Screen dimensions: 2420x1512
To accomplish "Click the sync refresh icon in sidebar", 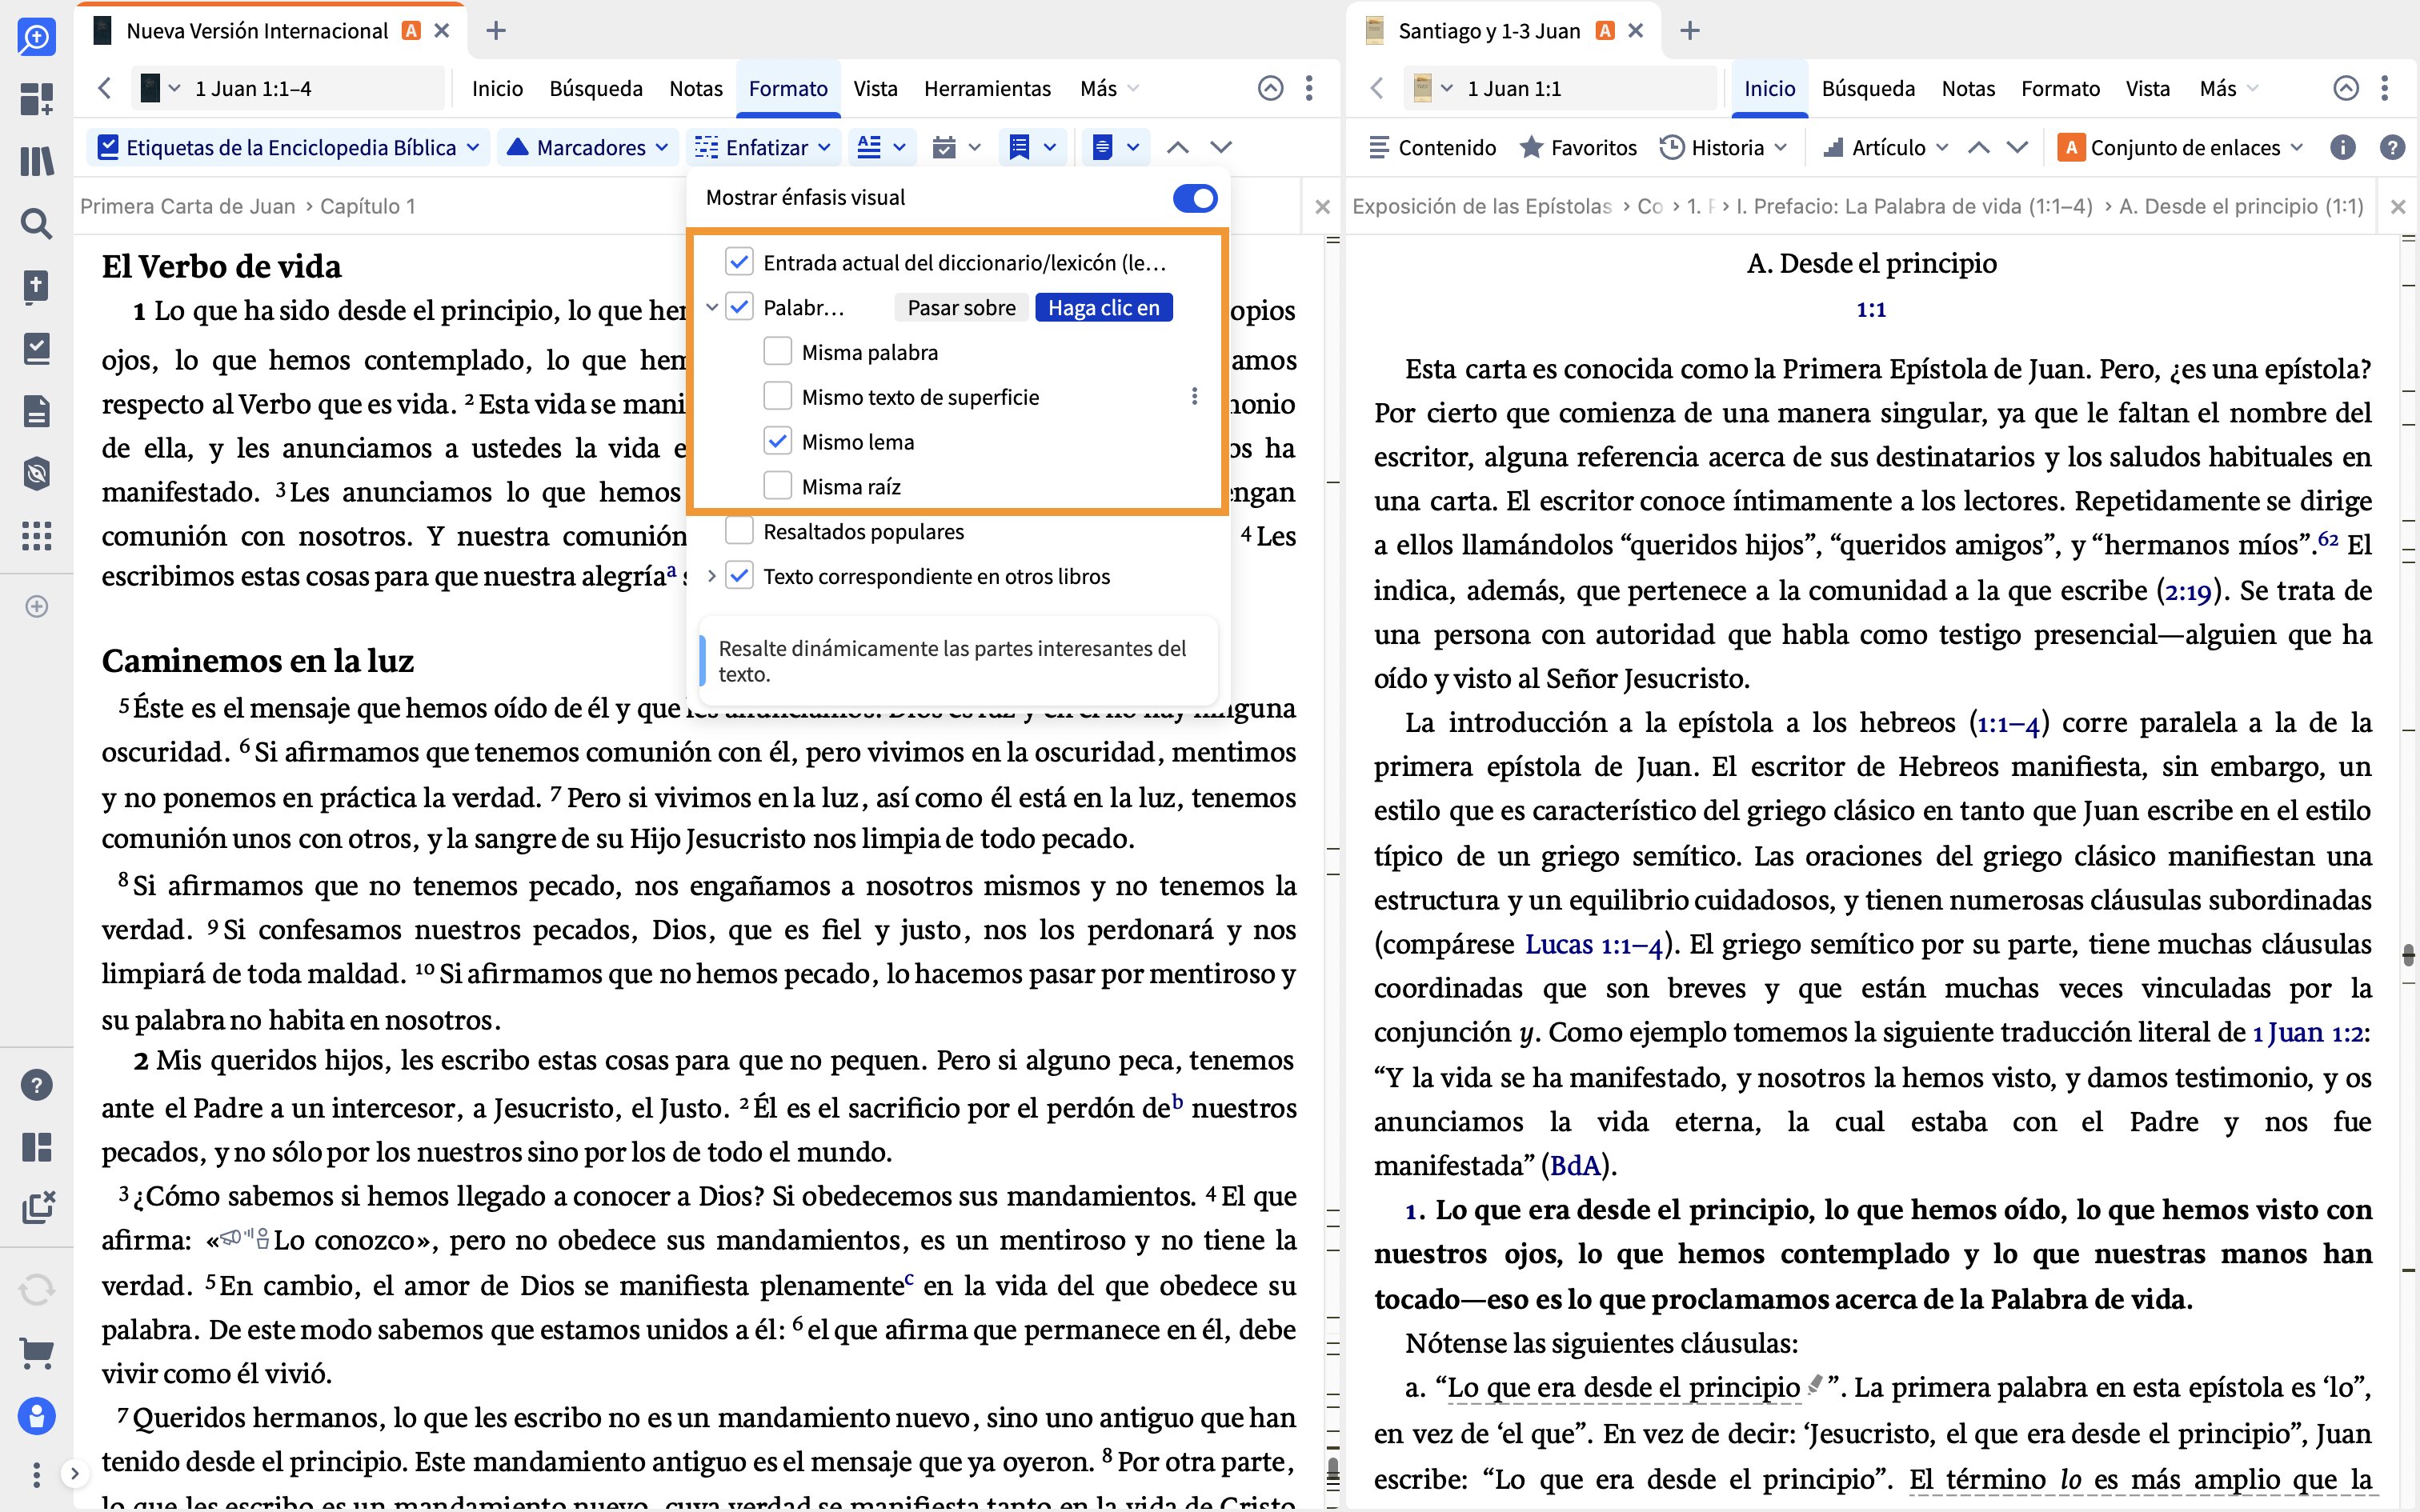I will click(37, 1290).
